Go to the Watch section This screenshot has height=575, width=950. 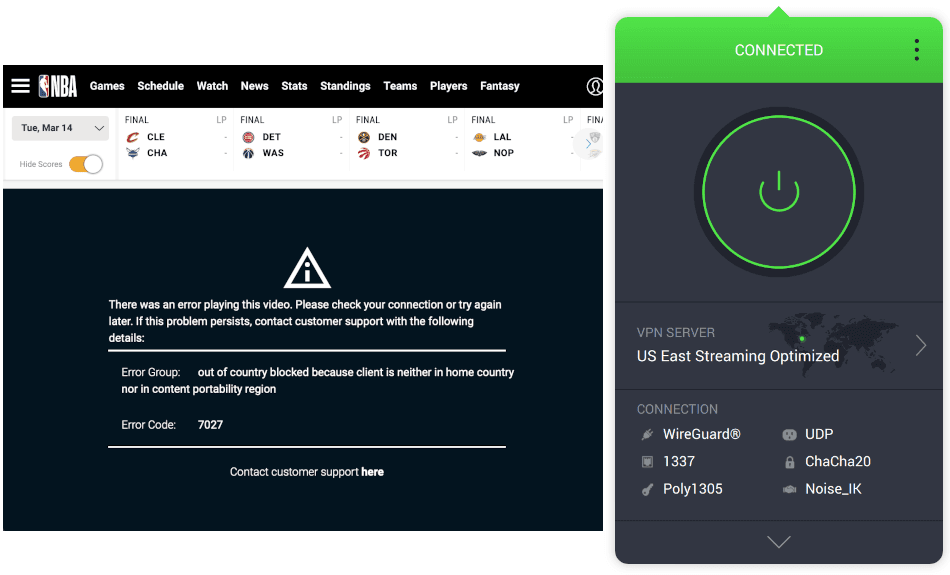pyautogui.click(x=212, y=86)
